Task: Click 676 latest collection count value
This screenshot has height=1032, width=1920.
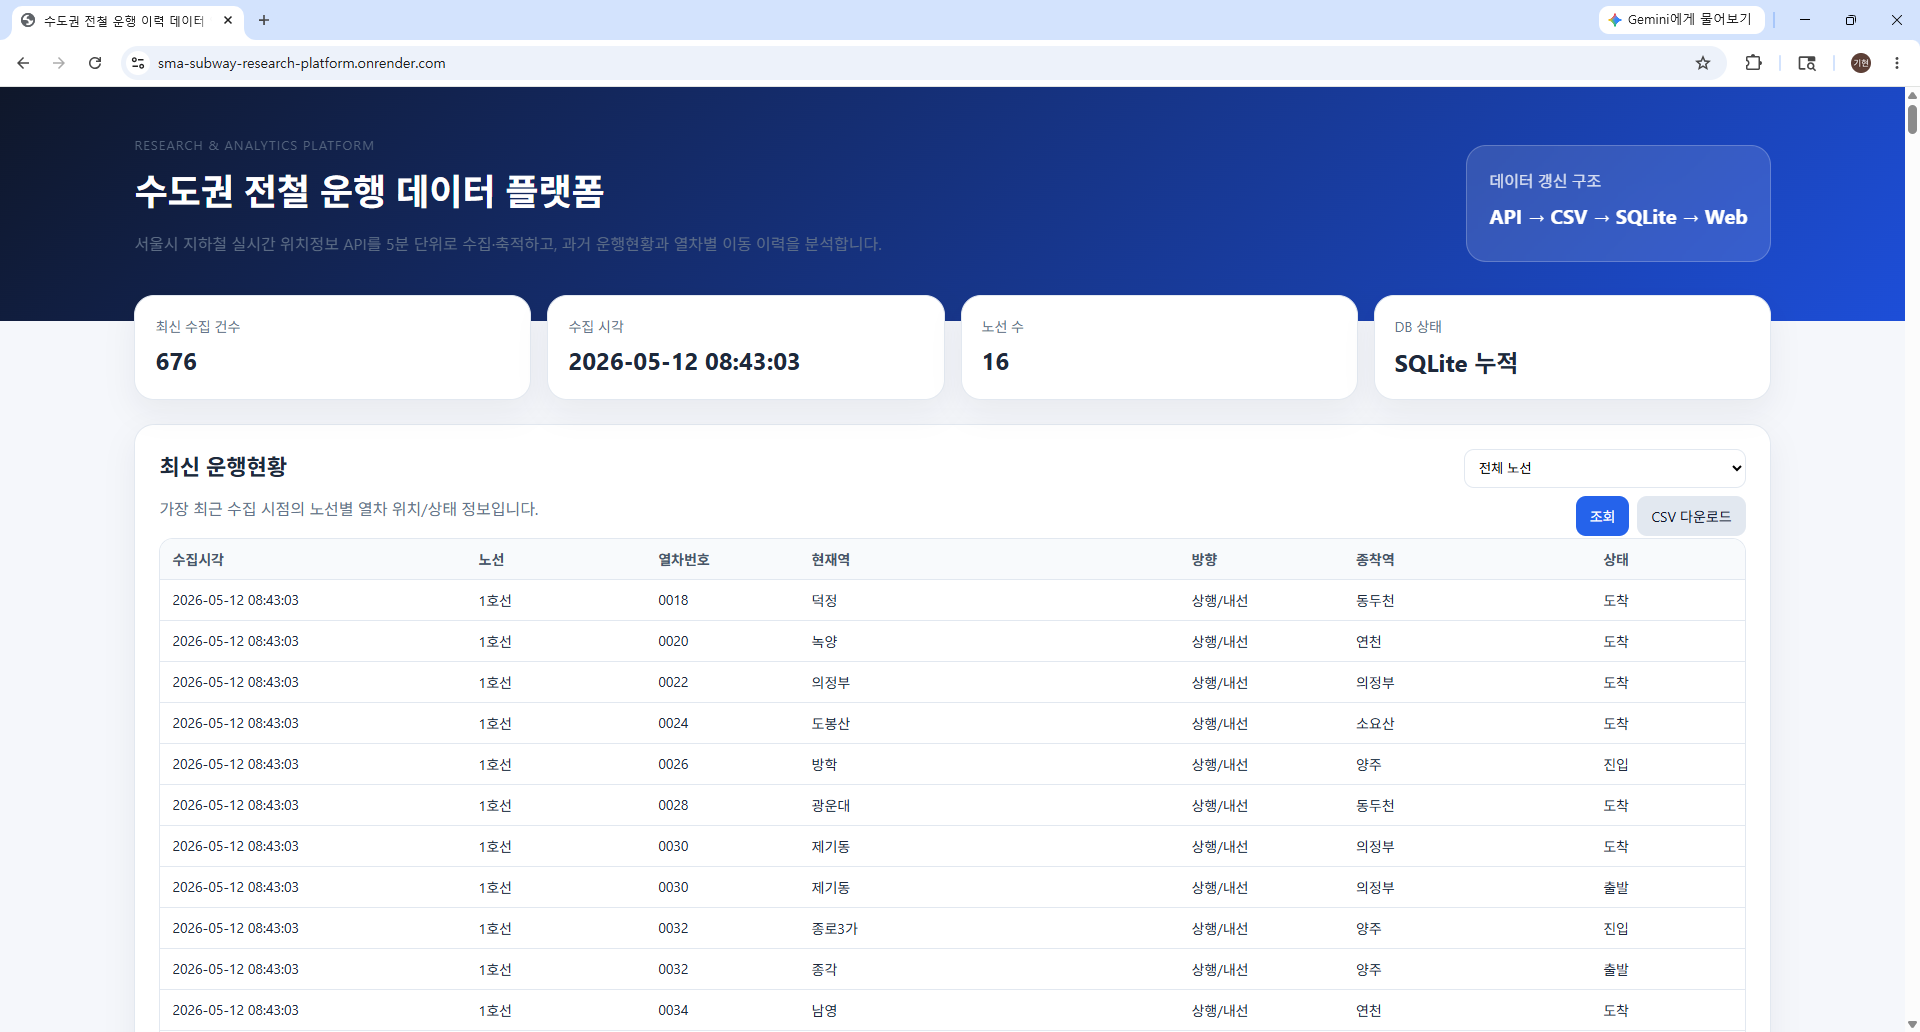Action: 176,362
